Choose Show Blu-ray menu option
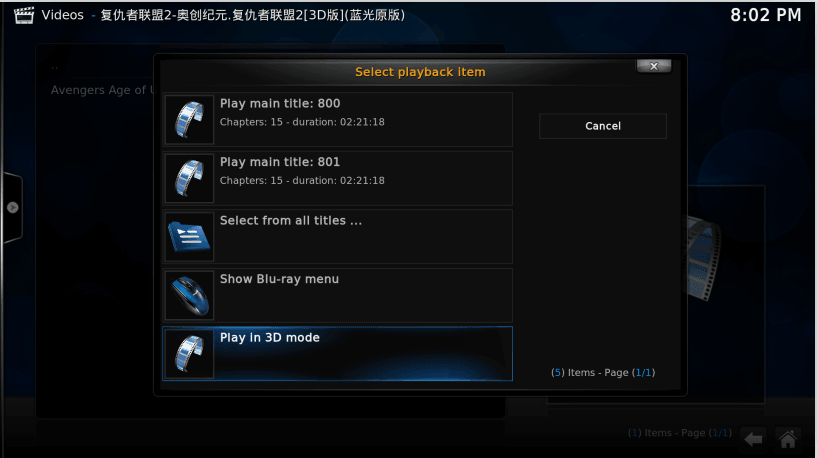818x458 pixels. (x=338, y=295)
